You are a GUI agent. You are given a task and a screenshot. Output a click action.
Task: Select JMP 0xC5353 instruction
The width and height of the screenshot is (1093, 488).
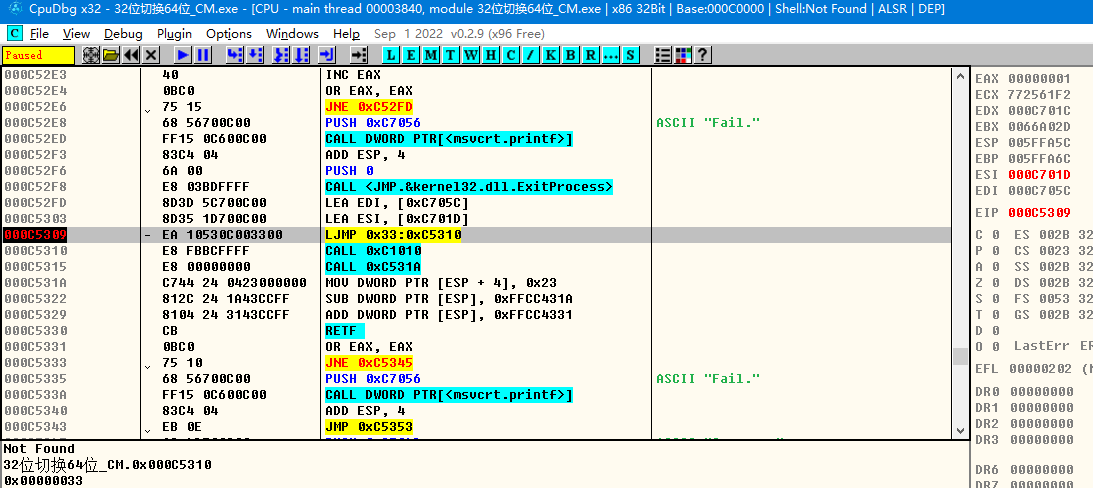coord(369,426)
